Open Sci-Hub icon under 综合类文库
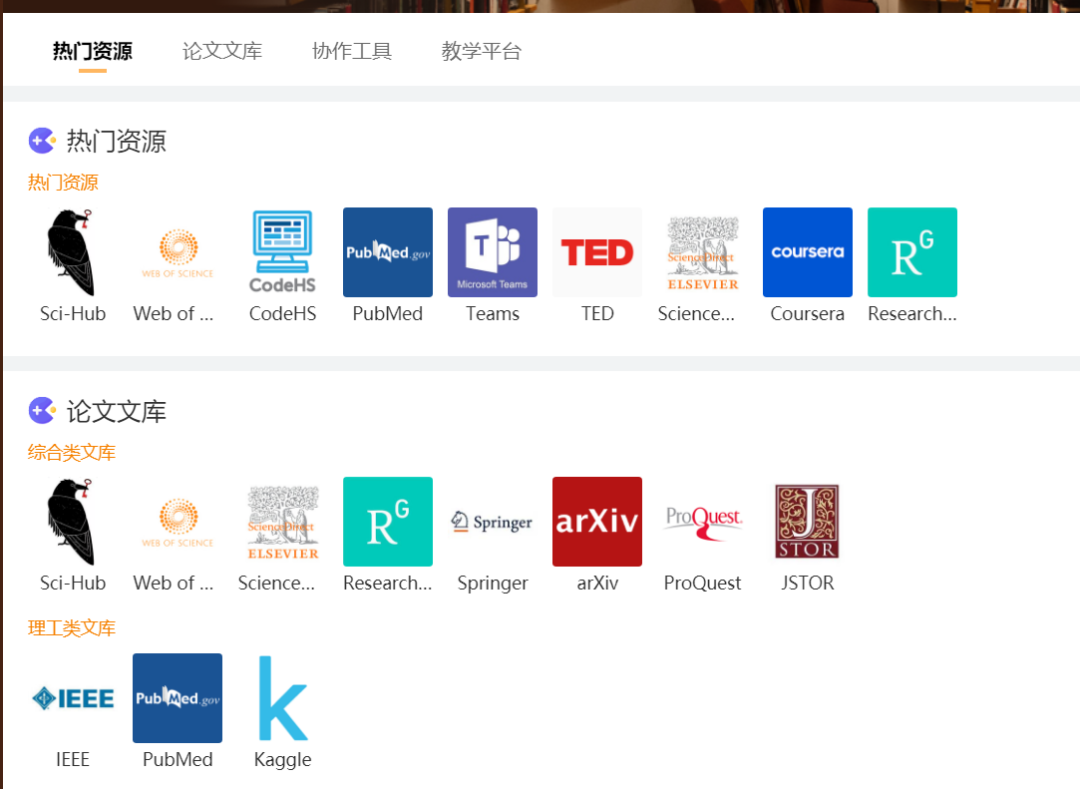This screenshot has height=789, width=1080. (x=72, y=522)
